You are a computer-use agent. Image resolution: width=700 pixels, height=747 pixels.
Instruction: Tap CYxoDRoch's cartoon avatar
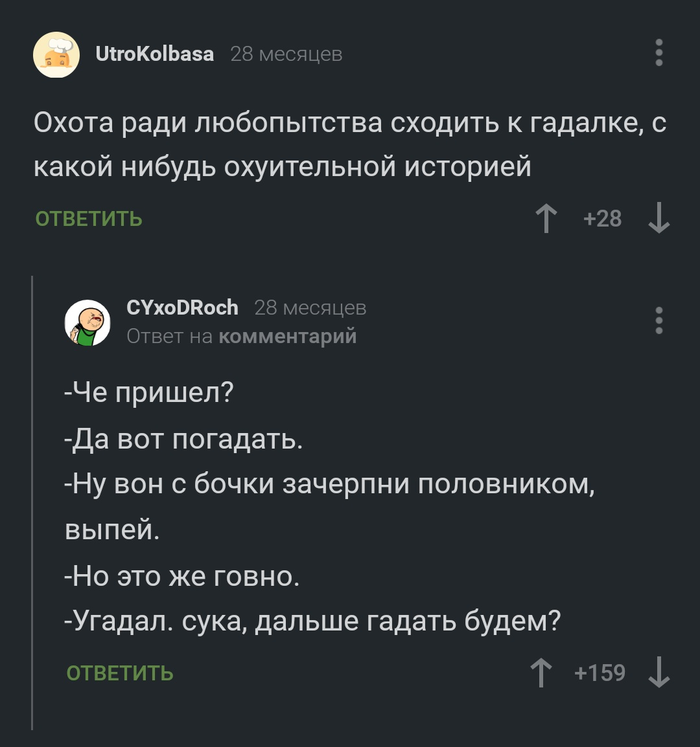click(x=88, y=322)
